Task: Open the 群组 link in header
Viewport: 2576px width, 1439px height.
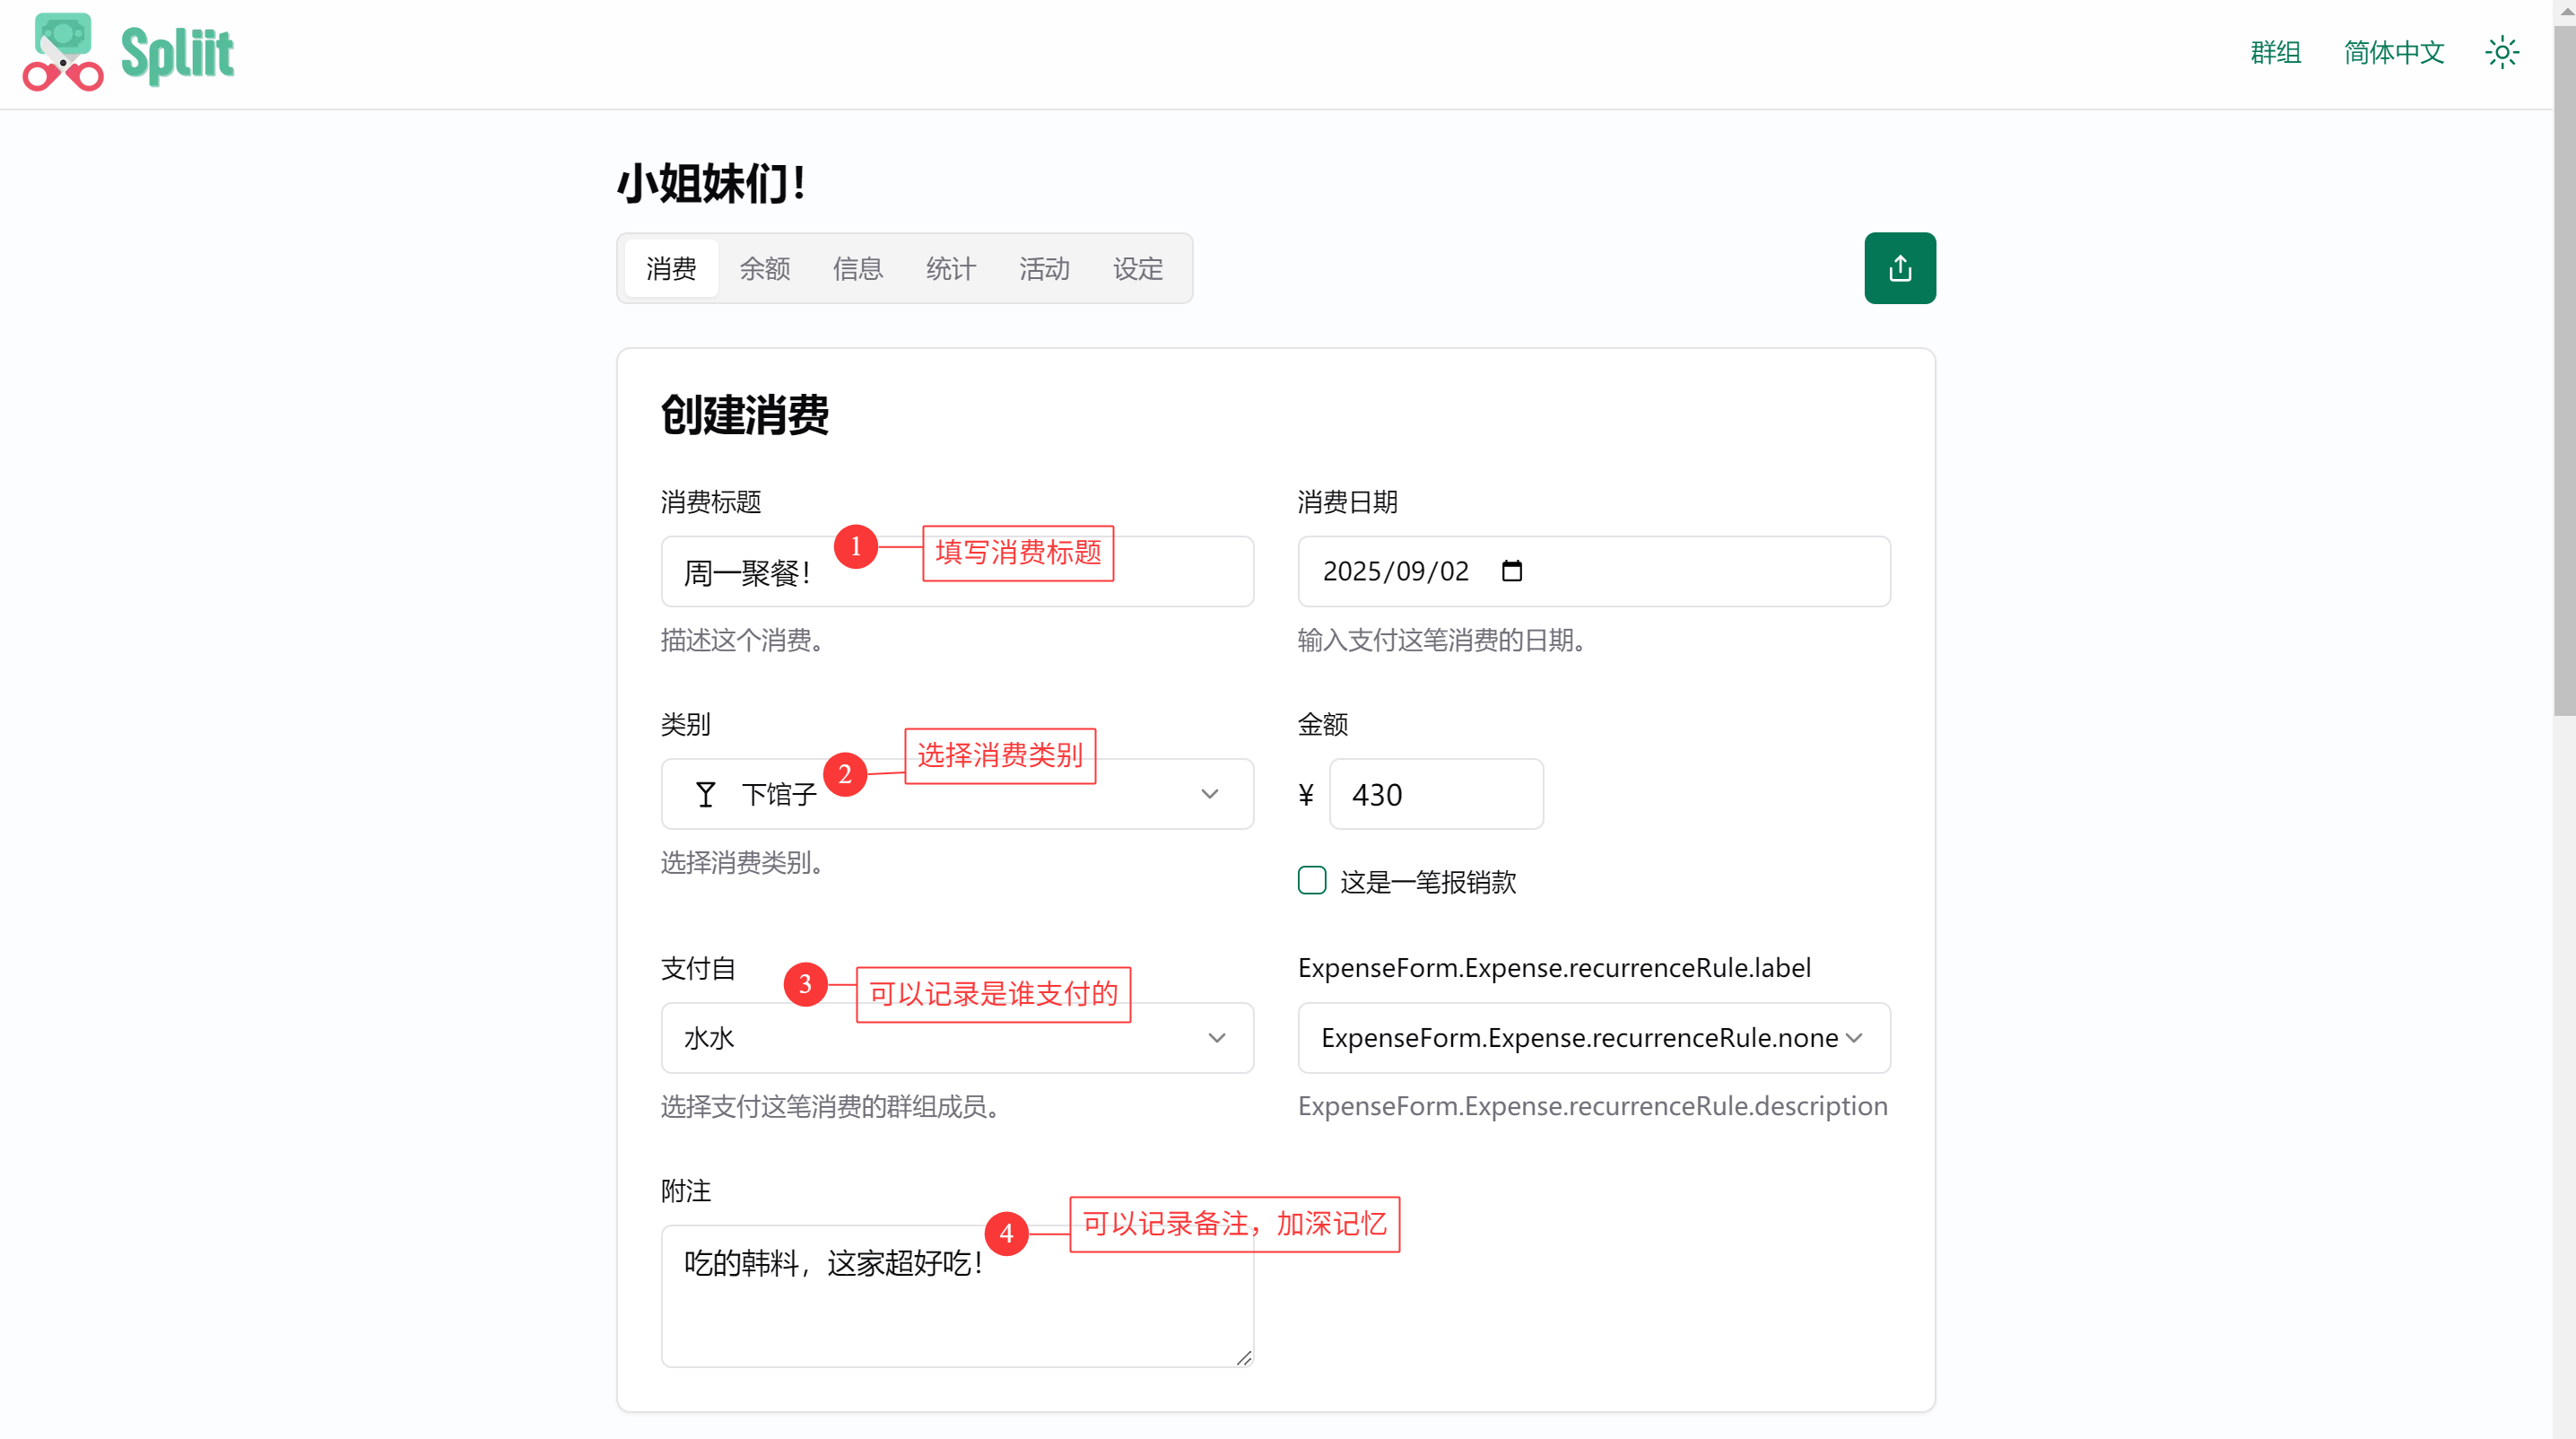Action: [x=2275, y=52]
